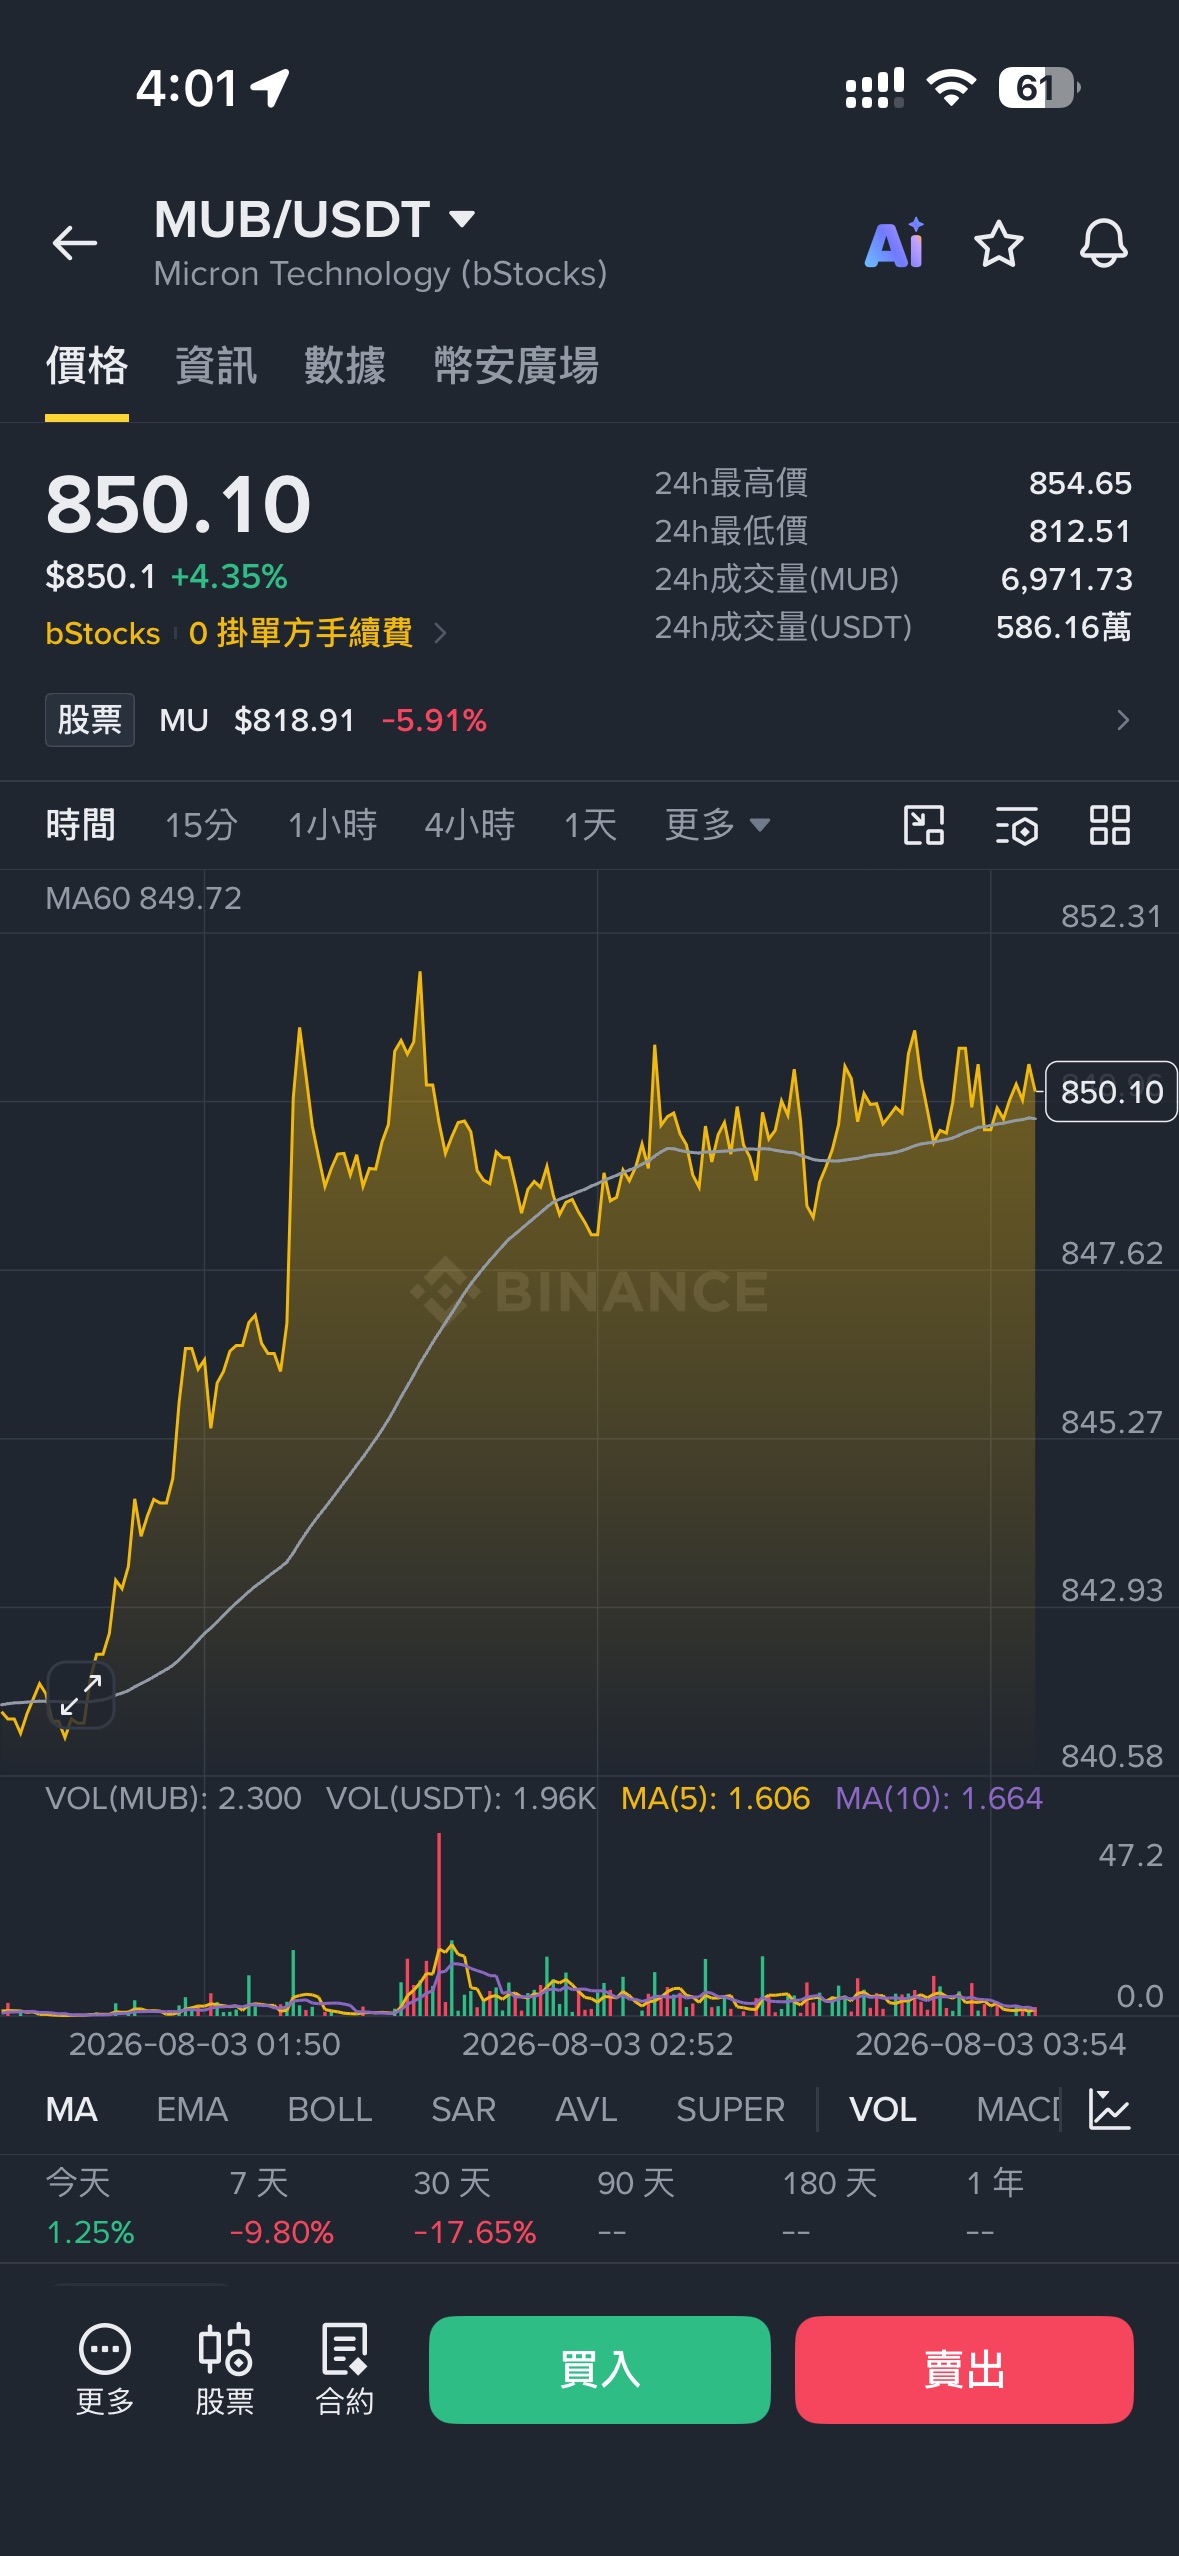Select the 1小時 chart interval
Image resolution: width=1179 pixels, height=2556 pixels.
click(x=332, y=825)
